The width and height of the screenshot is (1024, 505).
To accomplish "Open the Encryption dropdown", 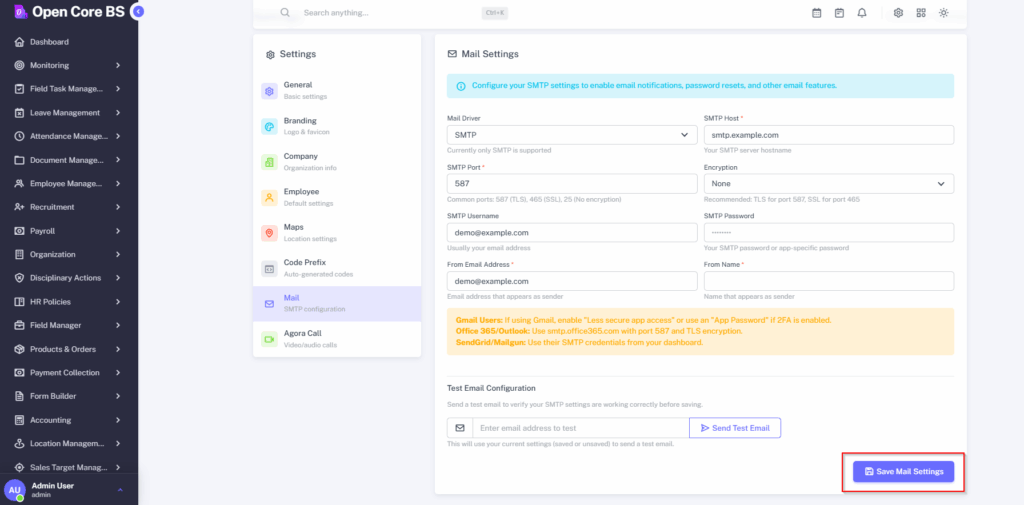I will pyautogui.click(x=828, y=184).
